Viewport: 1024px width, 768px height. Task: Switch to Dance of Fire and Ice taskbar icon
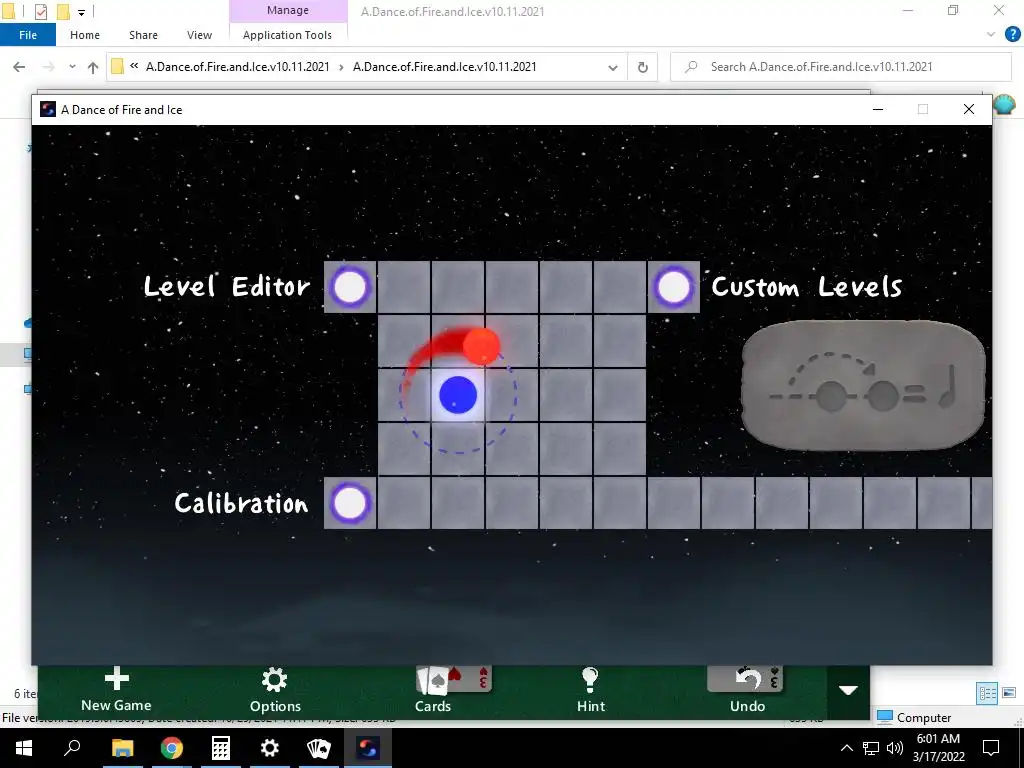coord(368,748)
